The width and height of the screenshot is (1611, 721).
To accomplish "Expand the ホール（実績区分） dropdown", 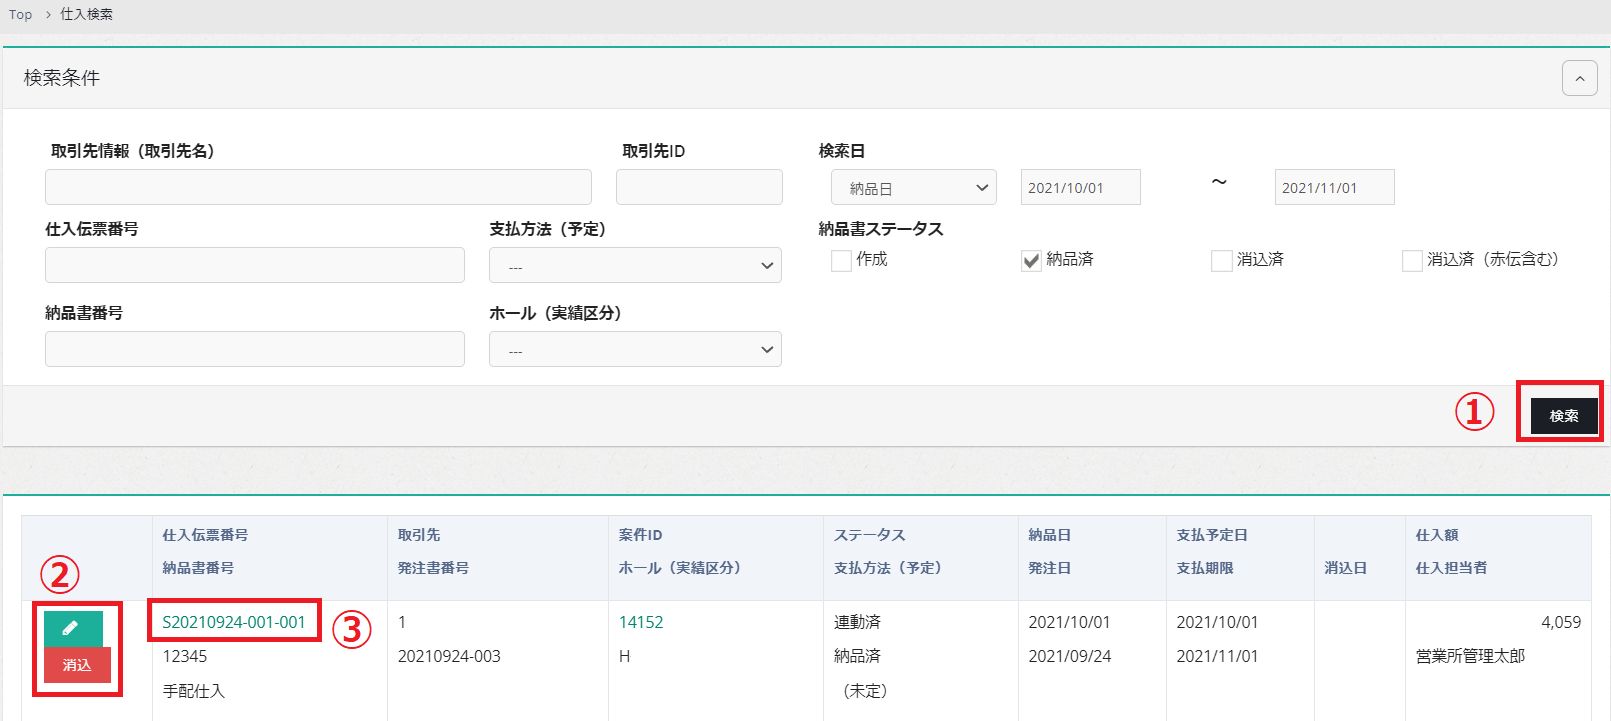I will pos(635,350).
